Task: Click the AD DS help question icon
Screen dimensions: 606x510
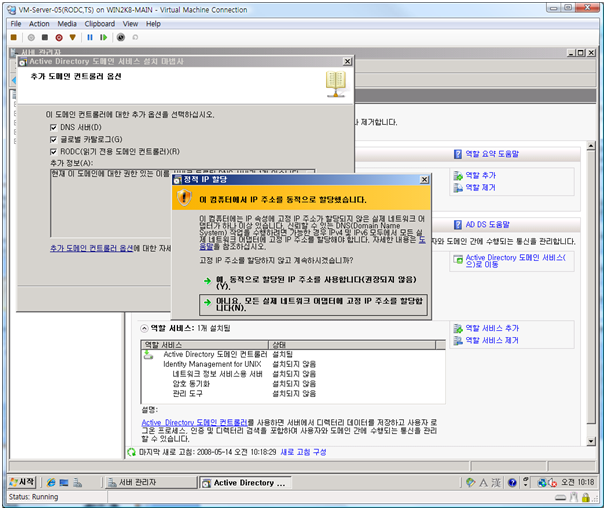Action: [458, 224]
